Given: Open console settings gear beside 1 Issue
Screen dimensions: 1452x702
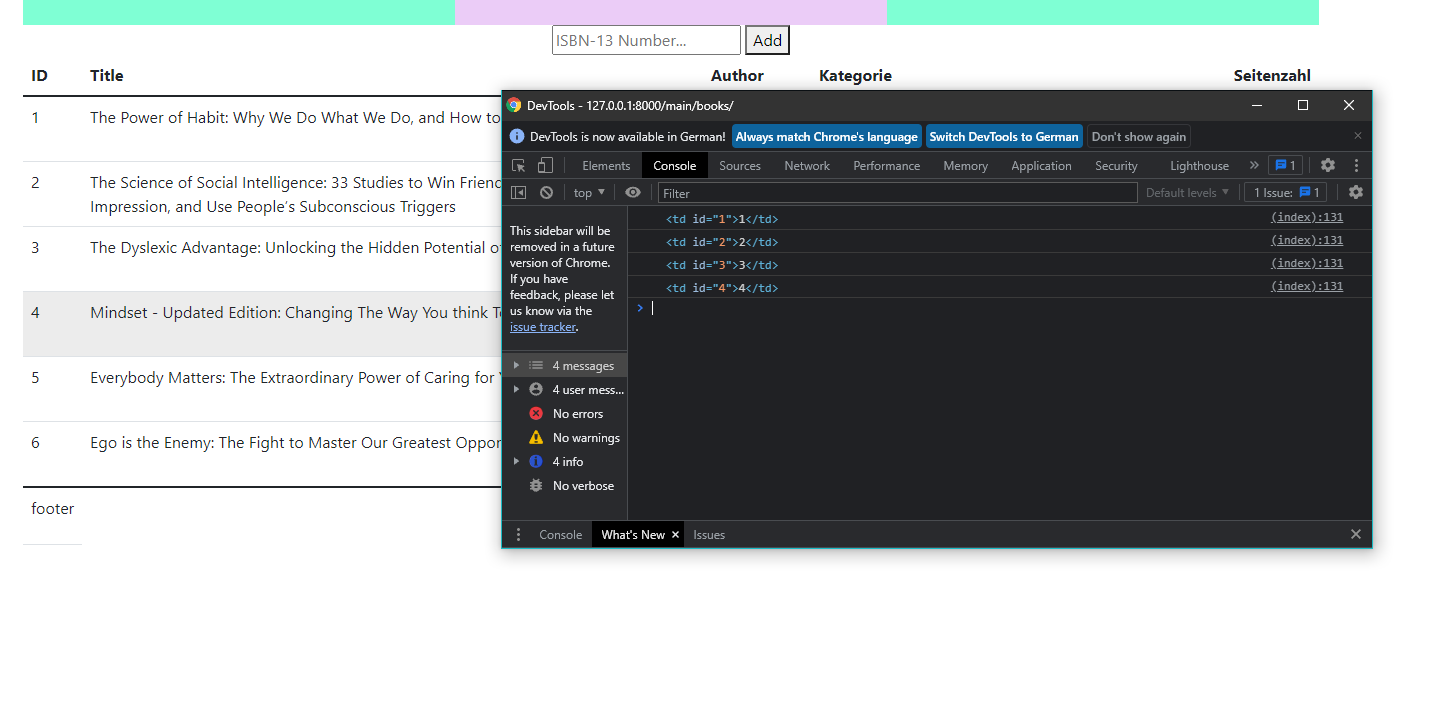Looking at the screenshot, I should (x=1356, y=193).
